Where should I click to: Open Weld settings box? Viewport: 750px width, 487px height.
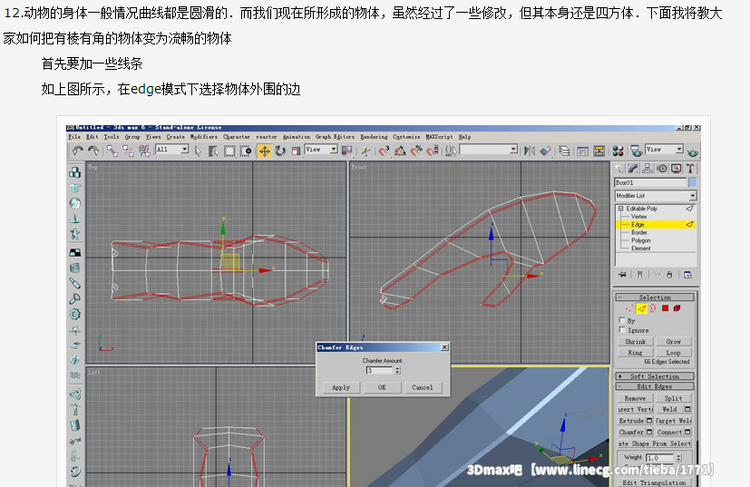[x=687, y=409]
